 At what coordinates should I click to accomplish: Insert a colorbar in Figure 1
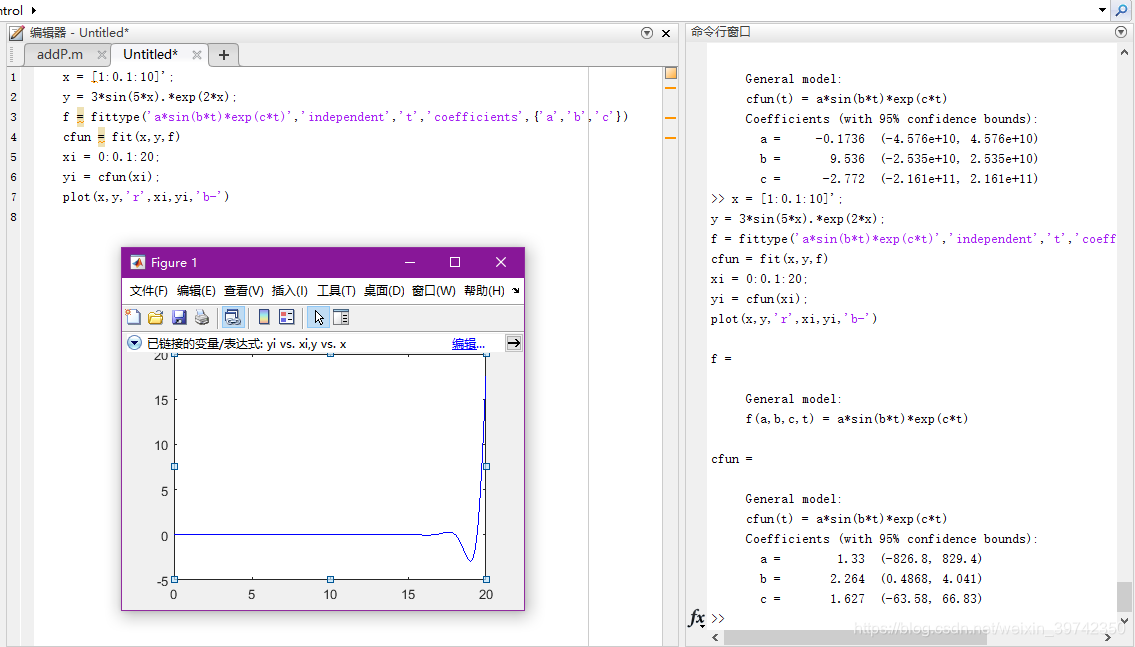(x=262, y=316)
